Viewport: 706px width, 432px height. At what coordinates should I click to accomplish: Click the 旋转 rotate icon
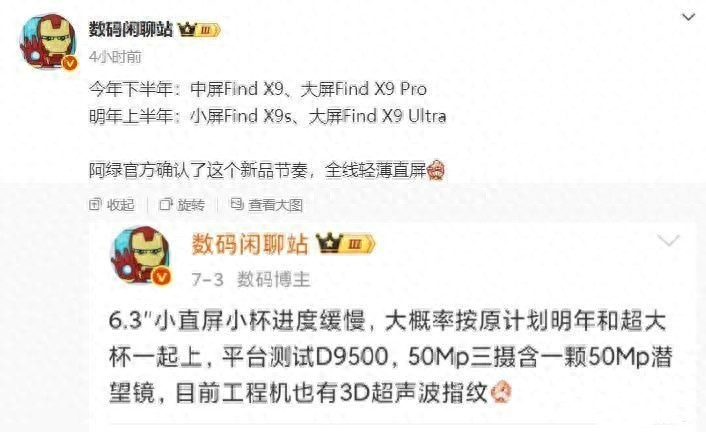point(166,205)
